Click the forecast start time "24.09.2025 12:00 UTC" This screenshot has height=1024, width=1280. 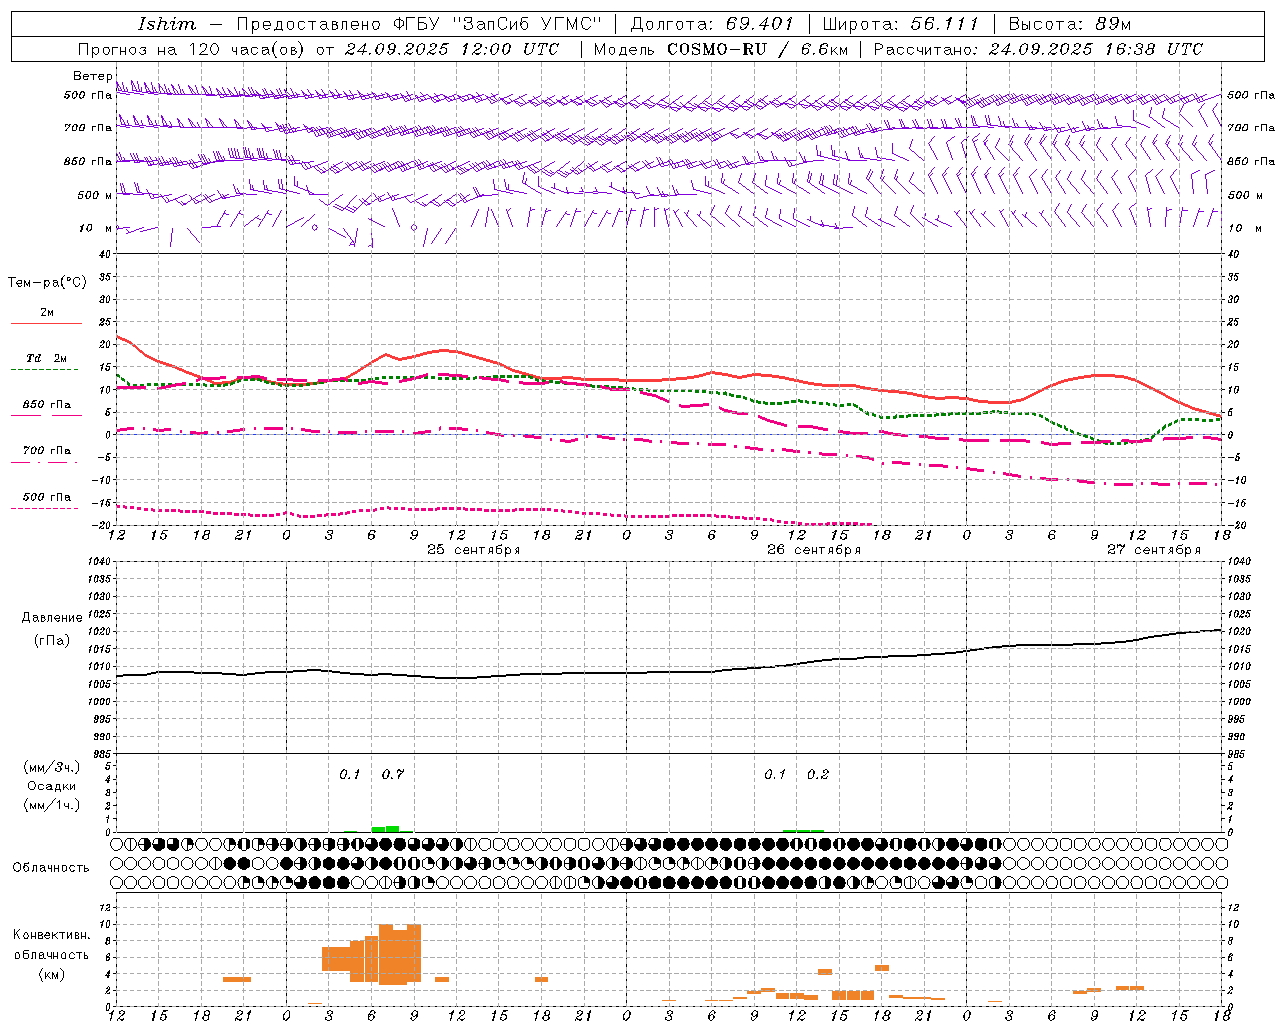tap(451, 49)
